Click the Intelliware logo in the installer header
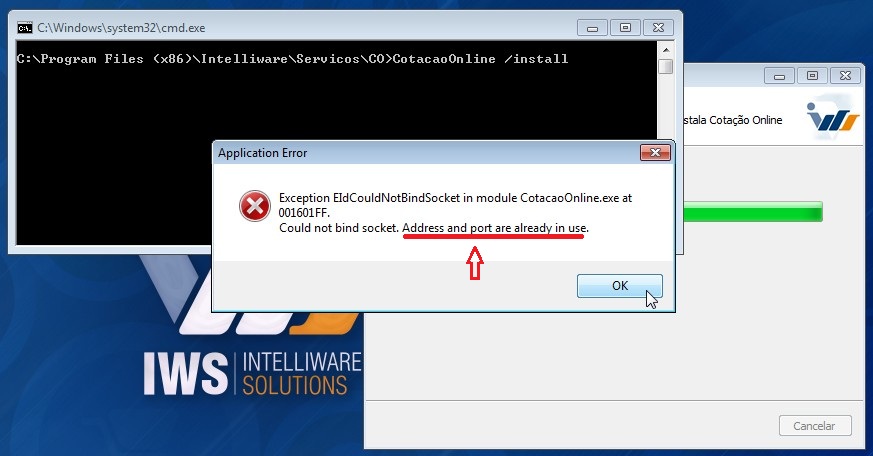Image resolution: width=873 pixels, height=456 pixels. pos(832,117)
